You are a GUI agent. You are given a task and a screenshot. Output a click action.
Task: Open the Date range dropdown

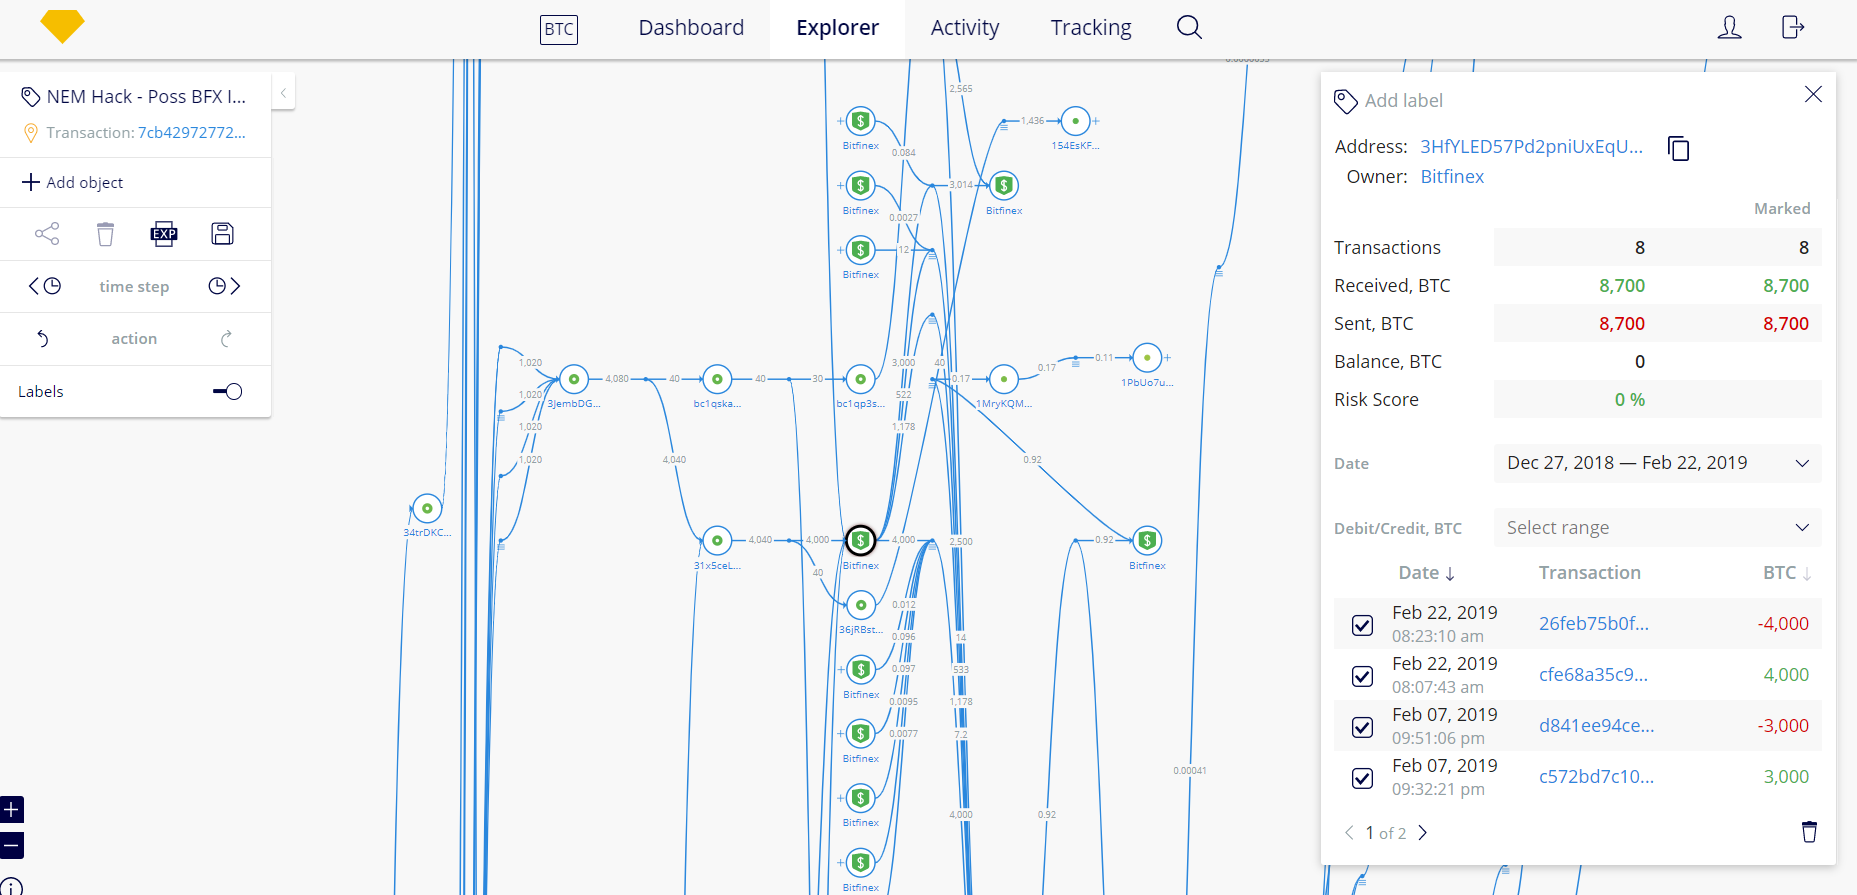pyautogui.click(x=1657, y=463)
